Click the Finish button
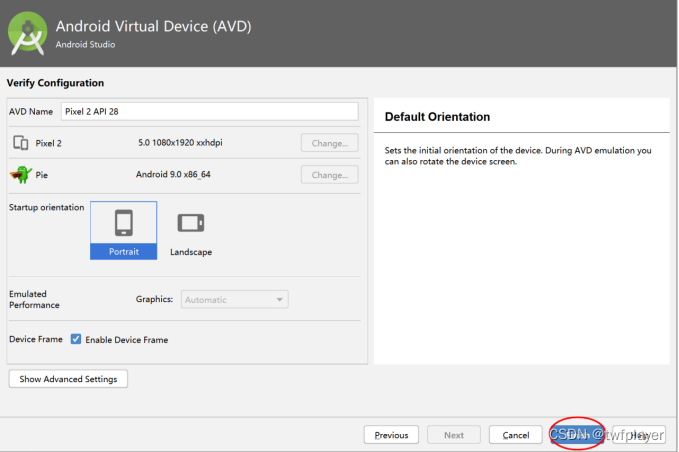Image resolution: width=679 pixels, height=452 pixels. pyautogui.click(x=577, y=434)
